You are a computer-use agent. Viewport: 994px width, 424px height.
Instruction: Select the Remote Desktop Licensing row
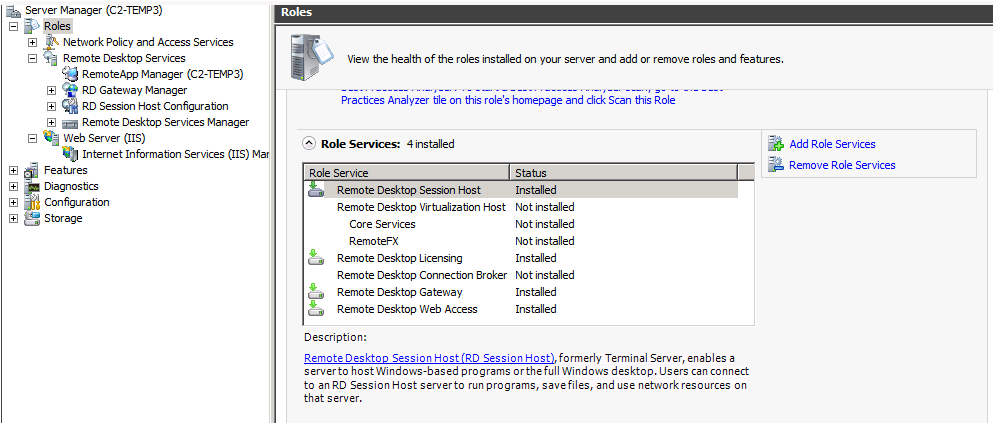point(522,259)
